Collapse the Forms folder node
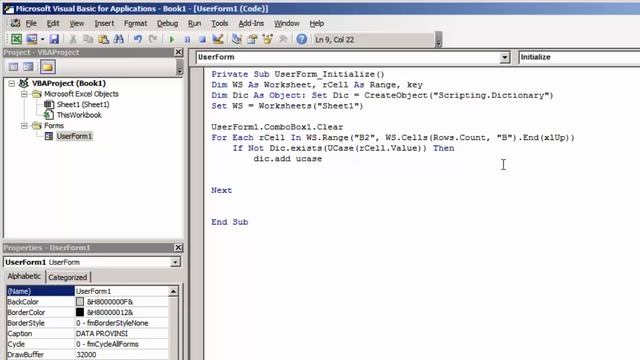This screenshot has height=360, width=640. click(x=24, y=126)
